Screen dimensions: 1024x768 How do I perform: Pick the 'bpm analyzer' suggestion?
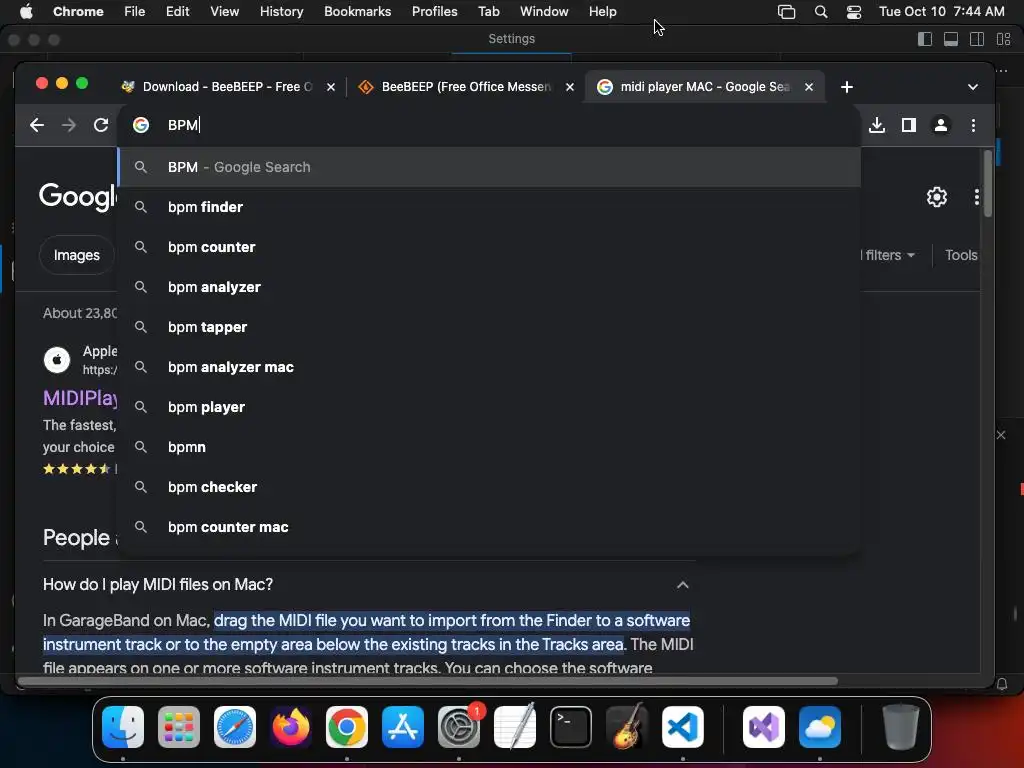click(489, 287)
